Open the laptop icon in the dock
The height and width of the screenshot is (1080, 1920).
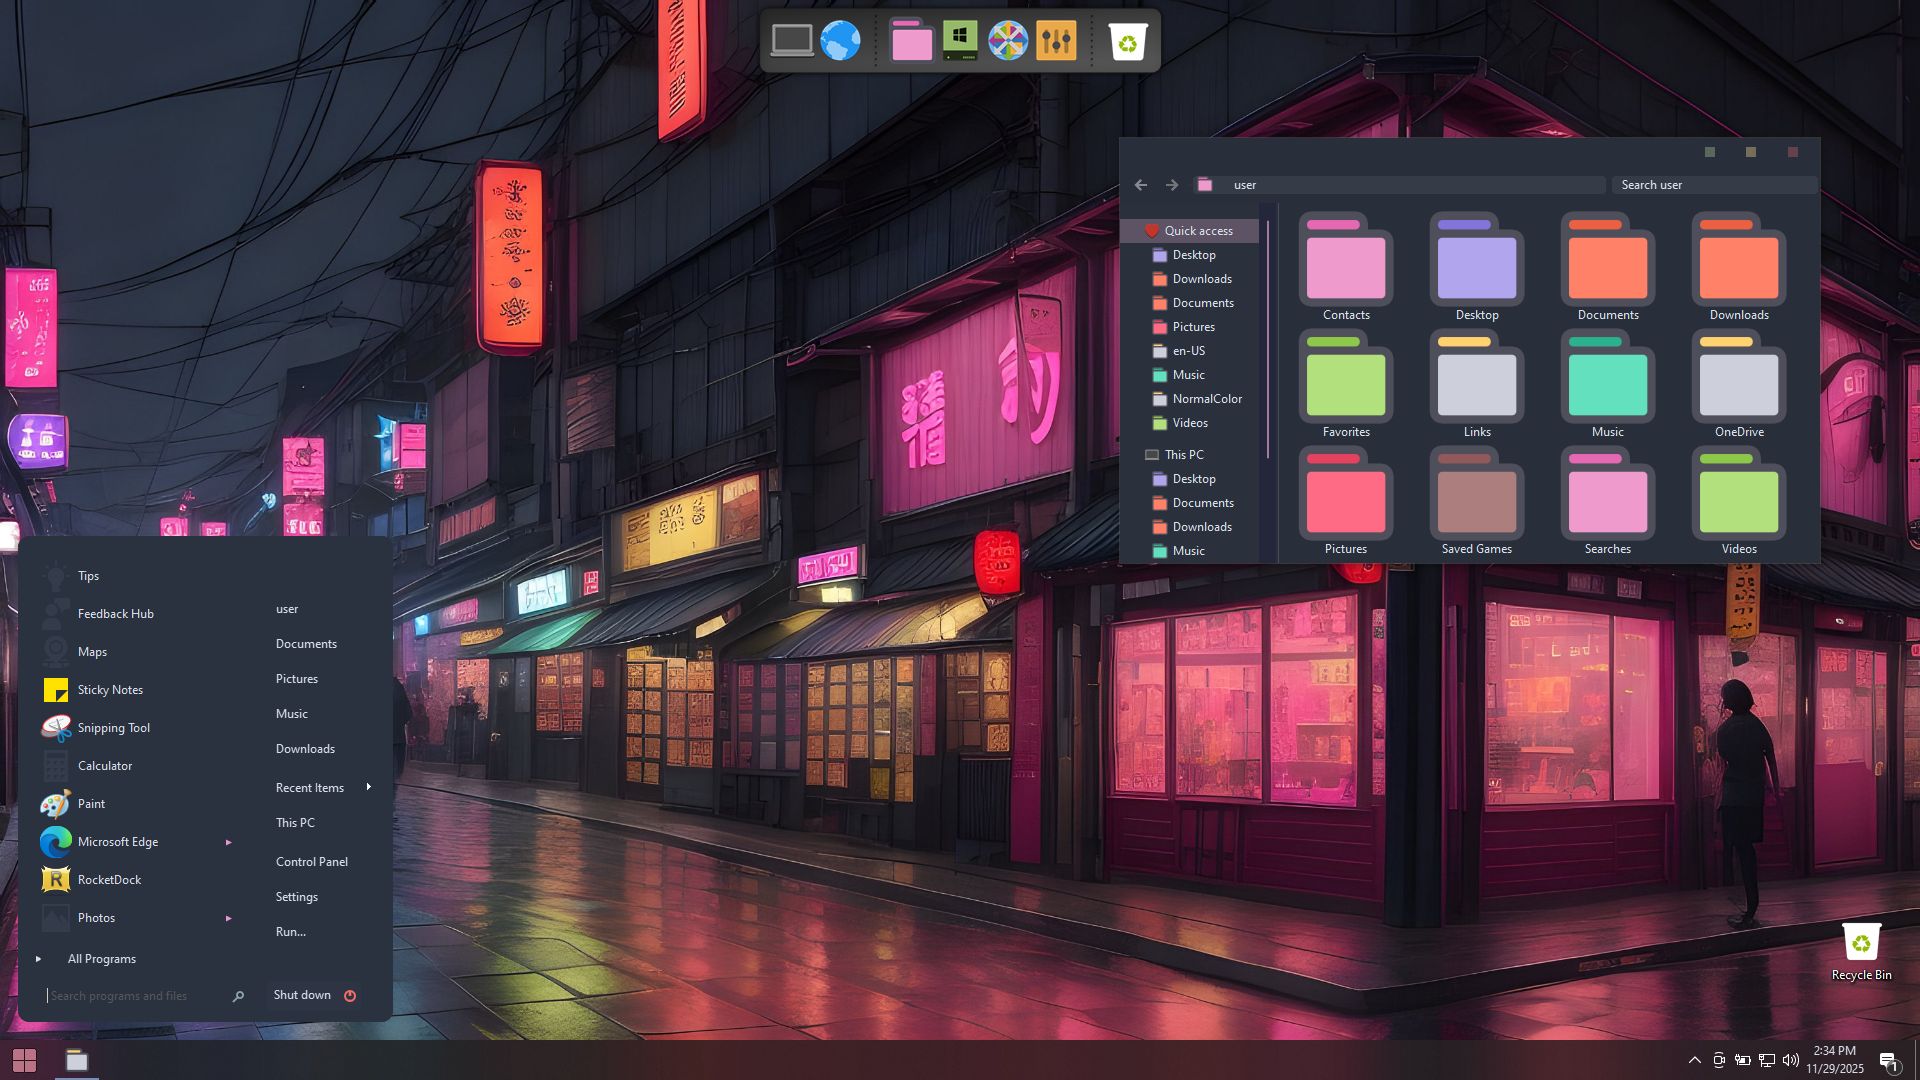(x=792, y=41)
